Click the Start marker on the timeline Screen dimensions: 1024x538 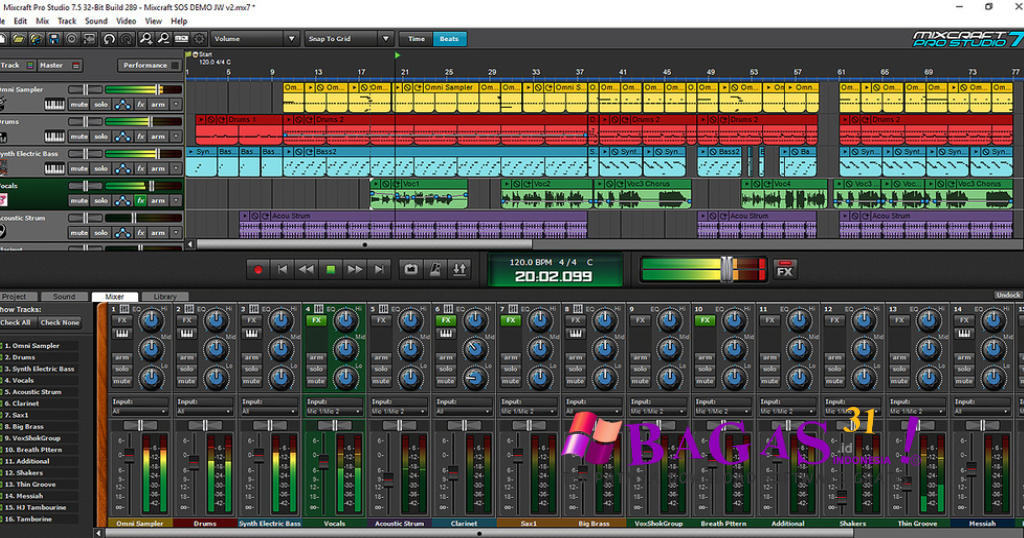pos(200,54)
